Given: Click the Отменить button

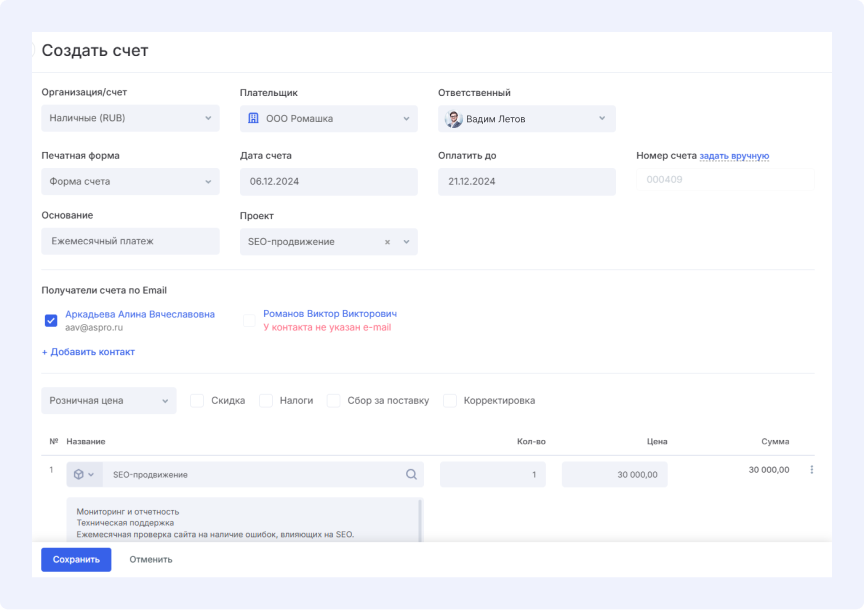Looking at the screenshot, I should (x=151, y=560).
